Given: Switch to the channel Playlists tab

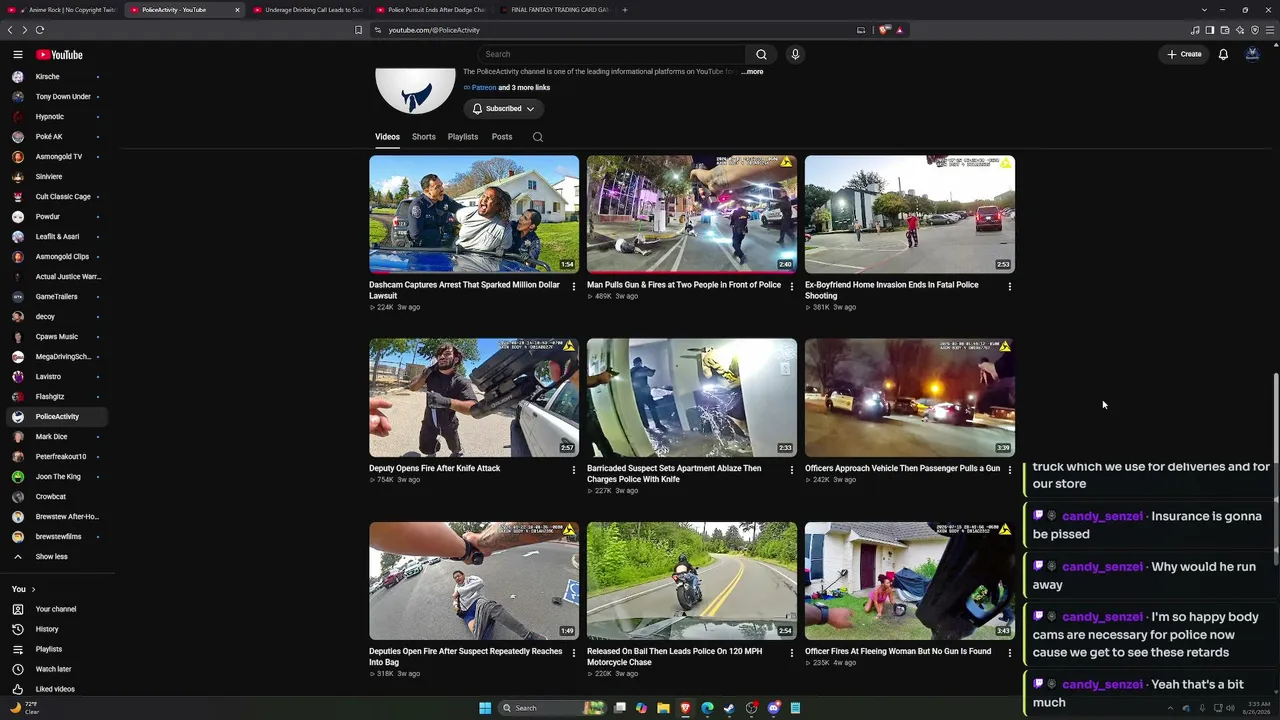Looking at the screenshot, I should [462, 137].
